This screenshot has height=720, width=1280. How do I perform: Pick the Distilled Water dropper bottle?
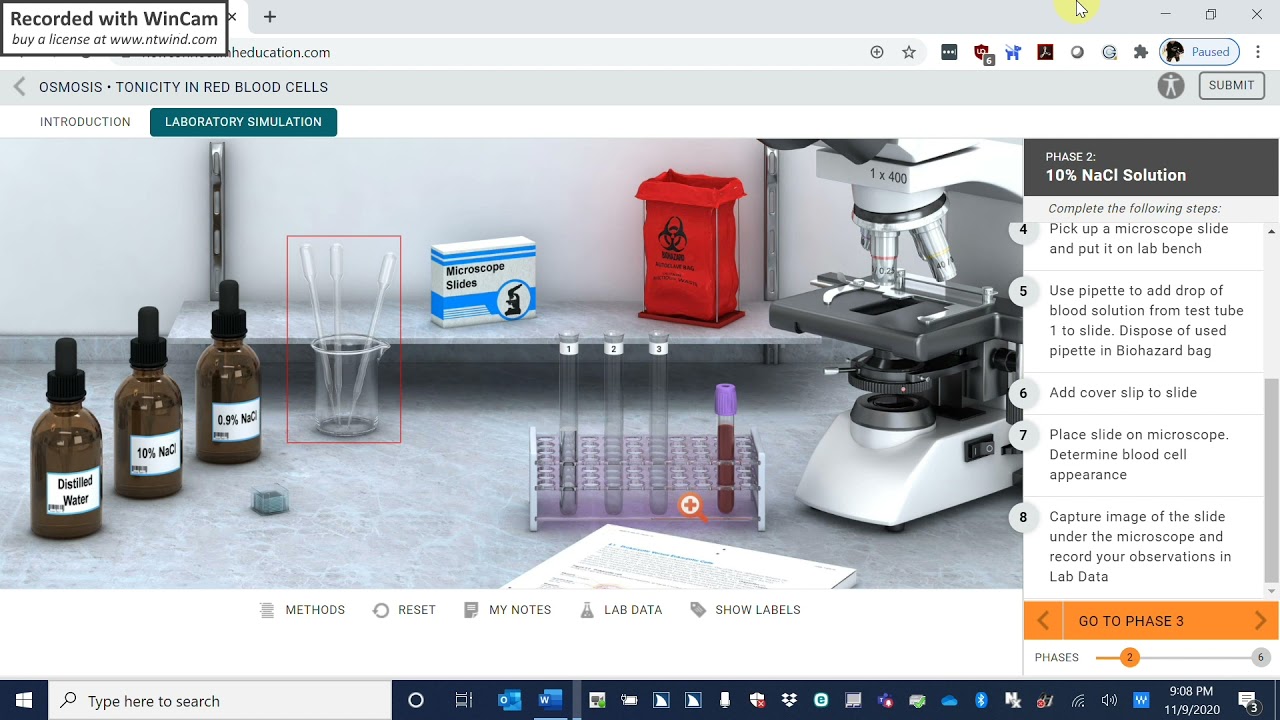pyautogui.click(x=66, y=440)
